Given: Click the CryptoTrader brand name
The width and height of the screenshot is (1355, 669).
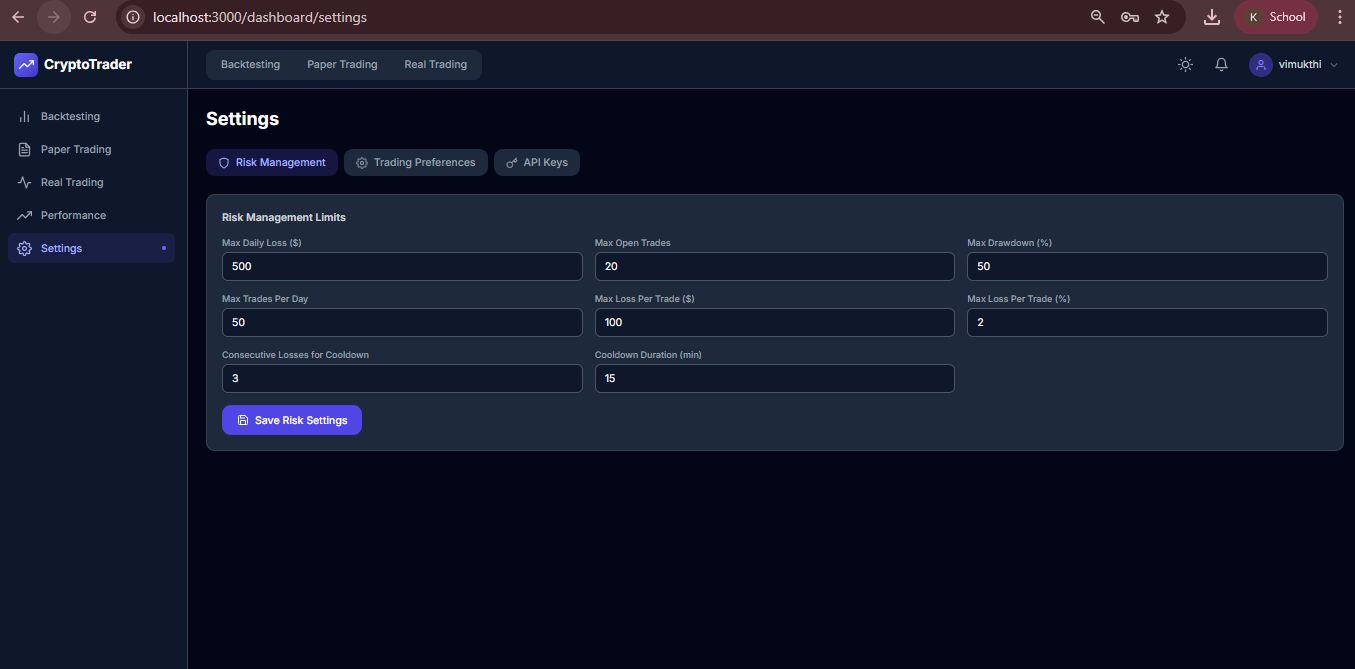Looking at the screenshot, I should (x=88, y=65).
